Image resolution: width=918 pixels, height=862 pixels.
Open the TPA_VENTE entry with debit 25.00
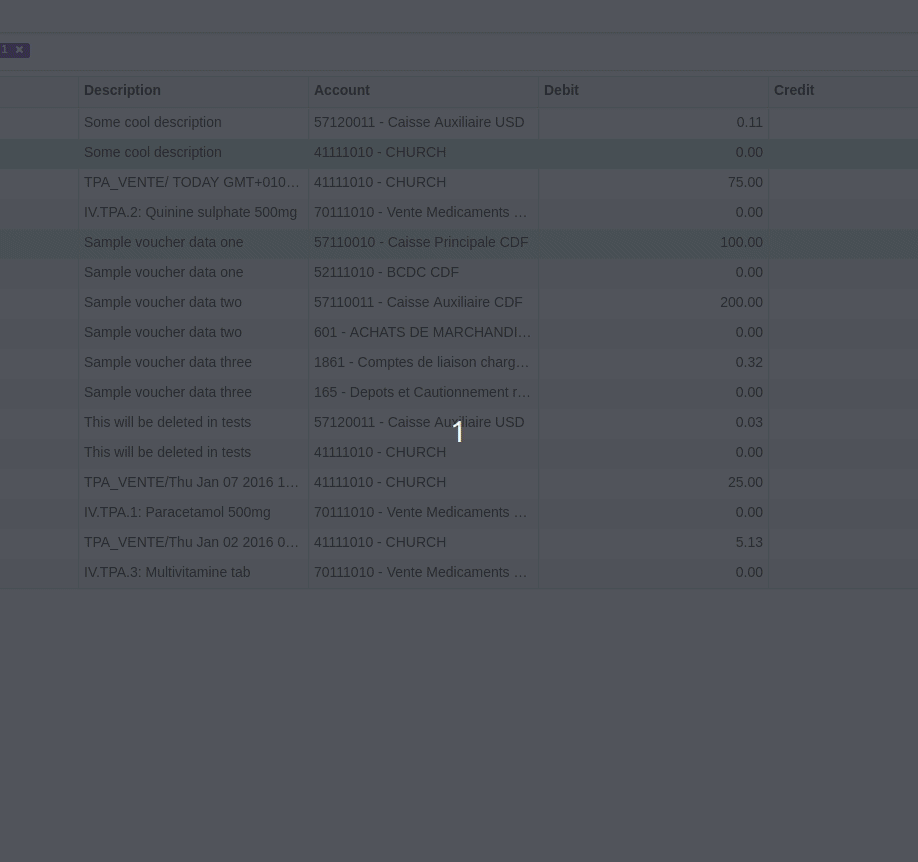click(191, 482)
